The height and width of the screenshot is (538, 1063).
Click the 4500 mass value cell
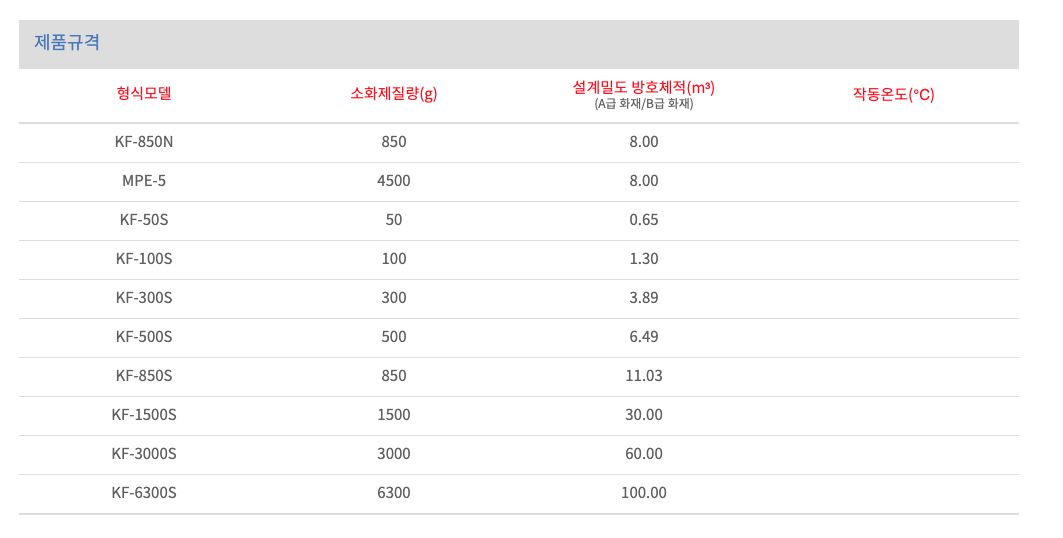(x=394, y=181)
